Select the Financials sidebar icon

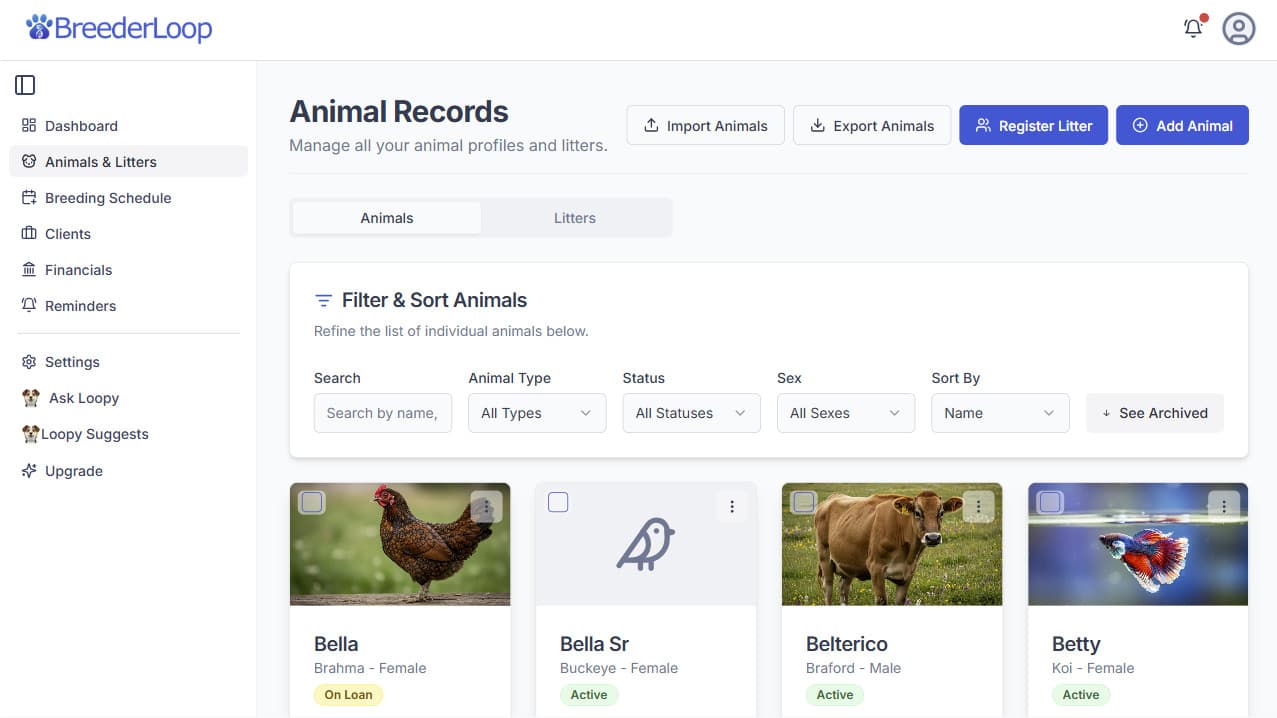pos(31,269)
